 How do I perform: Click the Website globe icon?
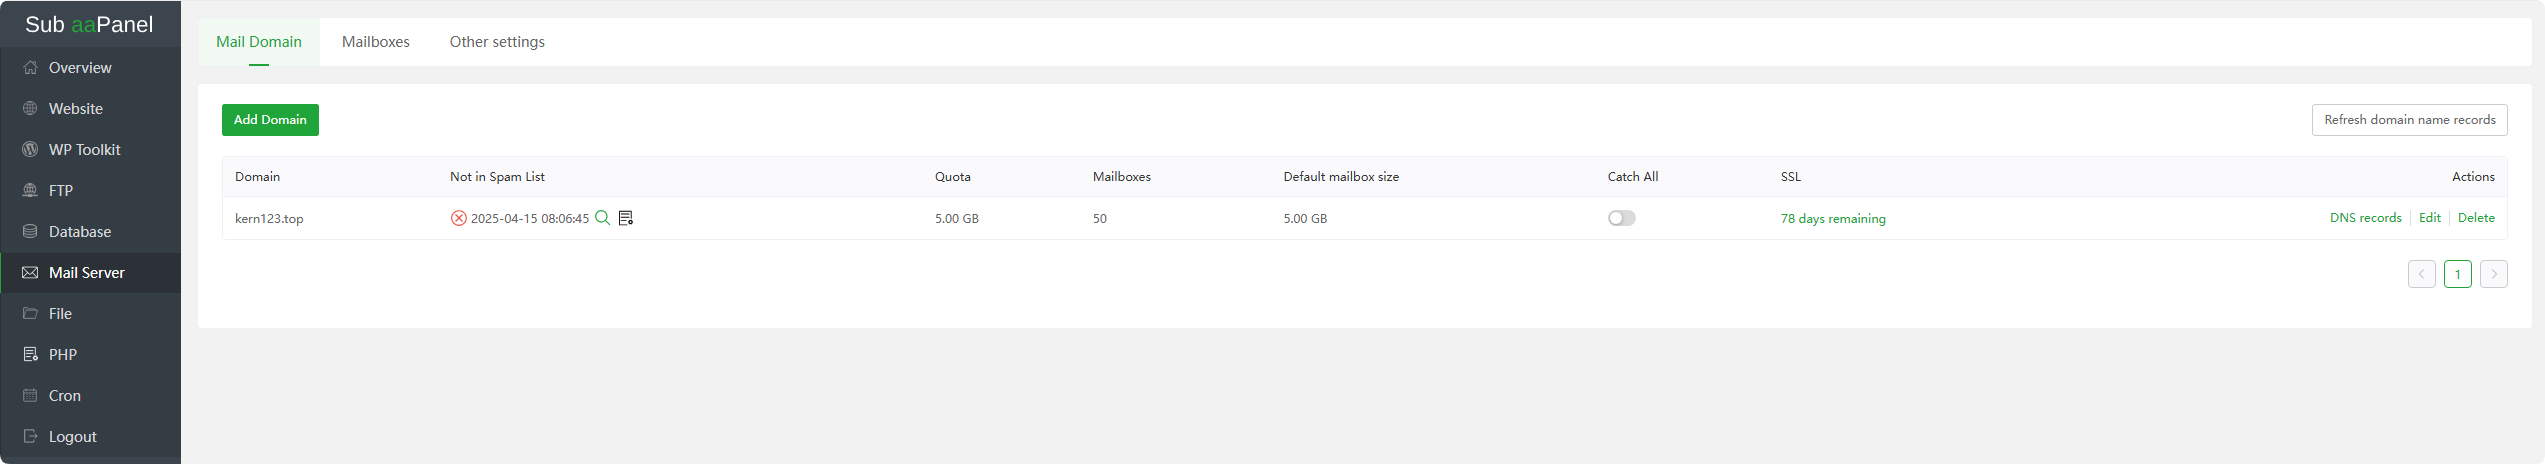[30, 109]
